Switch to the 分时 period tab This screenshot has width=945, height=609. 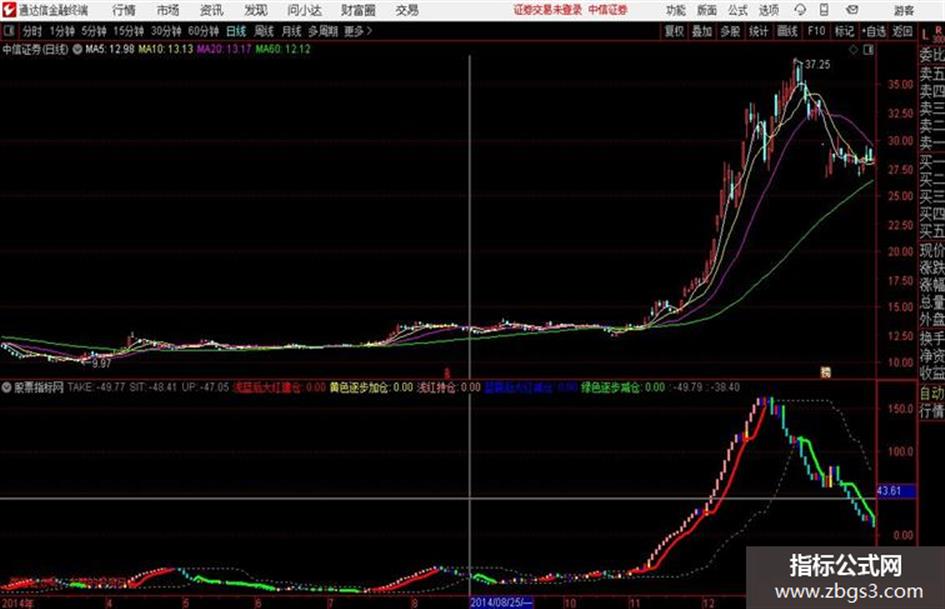(32, 31)
